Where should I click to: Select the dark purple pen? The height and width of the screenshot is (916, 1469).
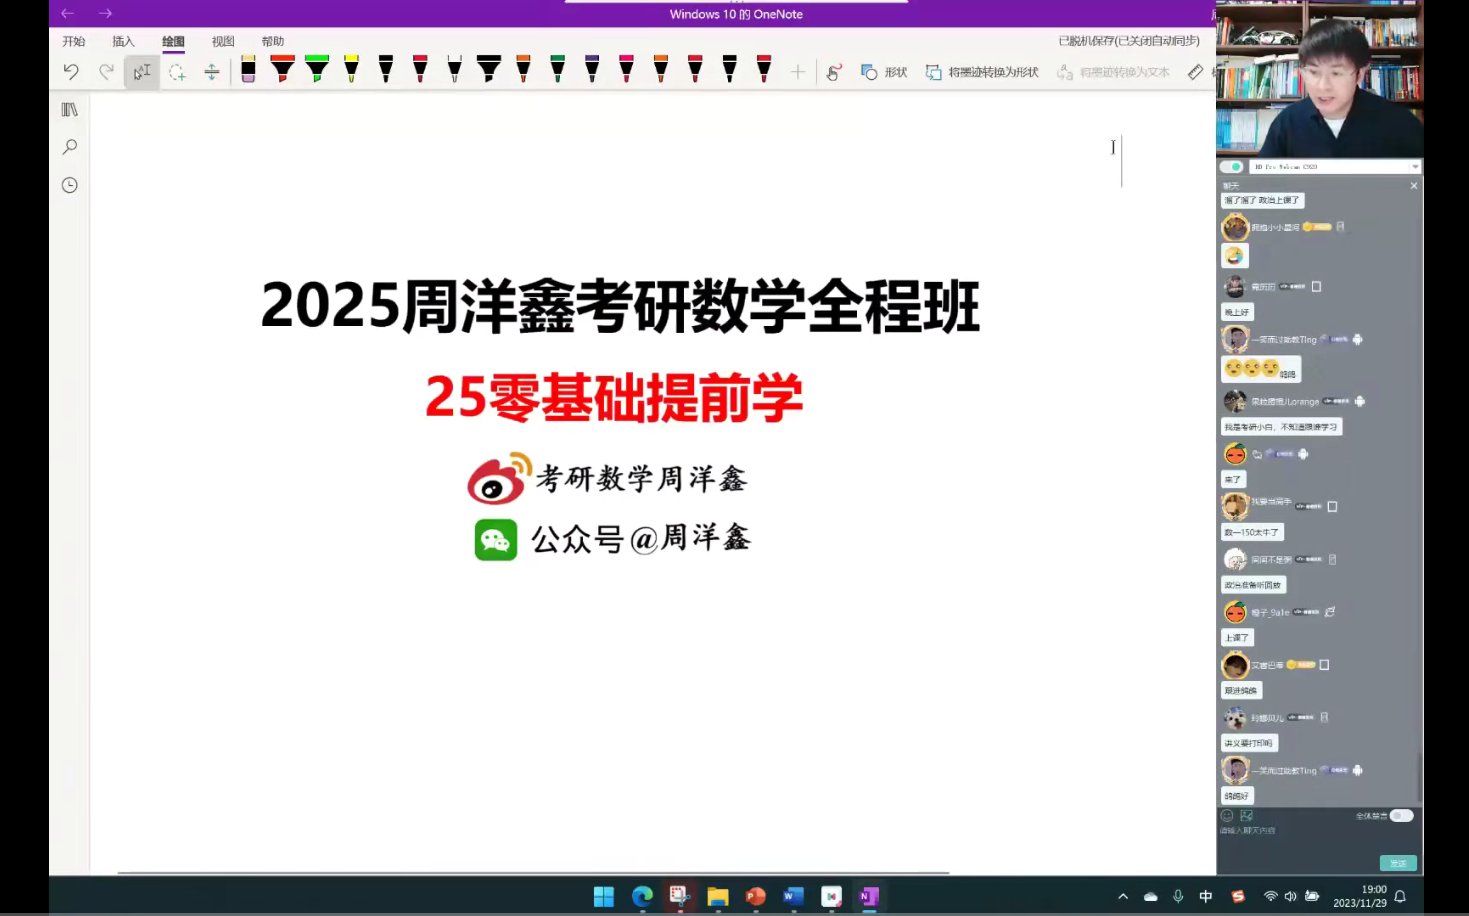pos(592,68)
